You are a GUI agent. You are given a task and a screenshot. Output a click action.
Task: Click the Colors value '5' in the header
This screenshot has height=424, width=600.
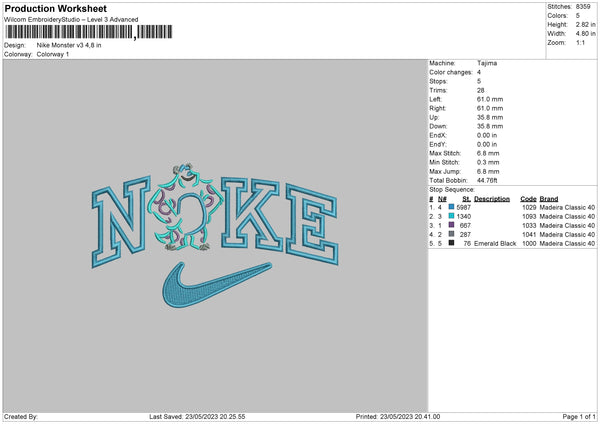tap(577, 16)
